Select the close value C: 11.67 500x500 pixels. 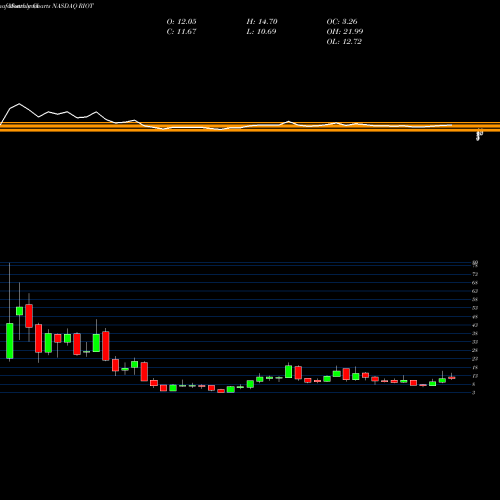[x=181, y=32]
